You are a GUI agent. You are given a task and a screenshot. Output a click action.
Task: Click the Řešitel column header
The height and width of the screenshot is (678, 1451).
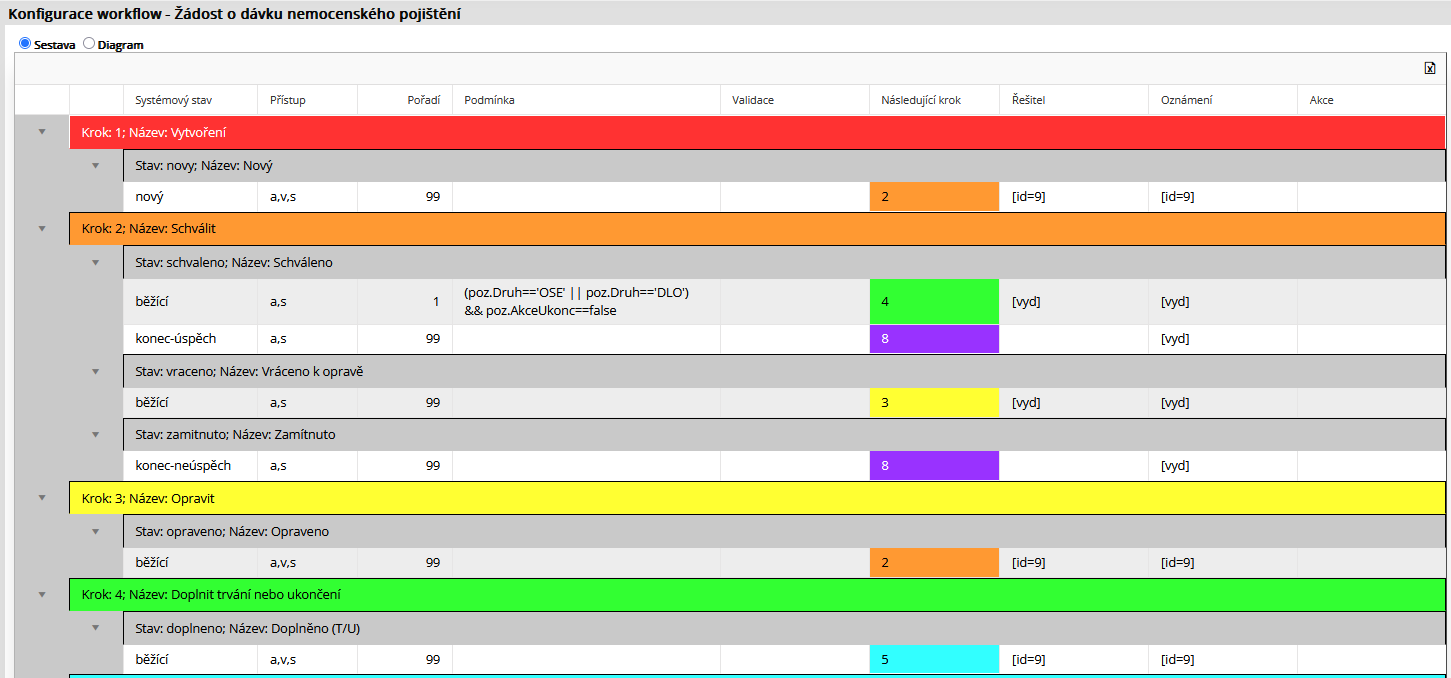click(1074, 100)
